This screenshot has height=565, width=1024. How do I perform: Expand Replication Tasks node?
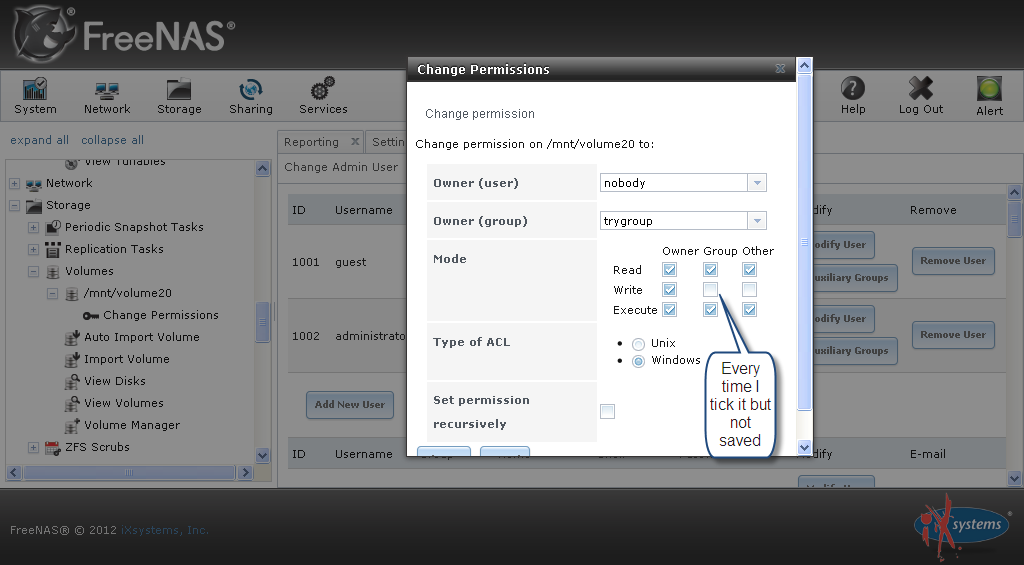pyautogui.click(x=33, y=250)
